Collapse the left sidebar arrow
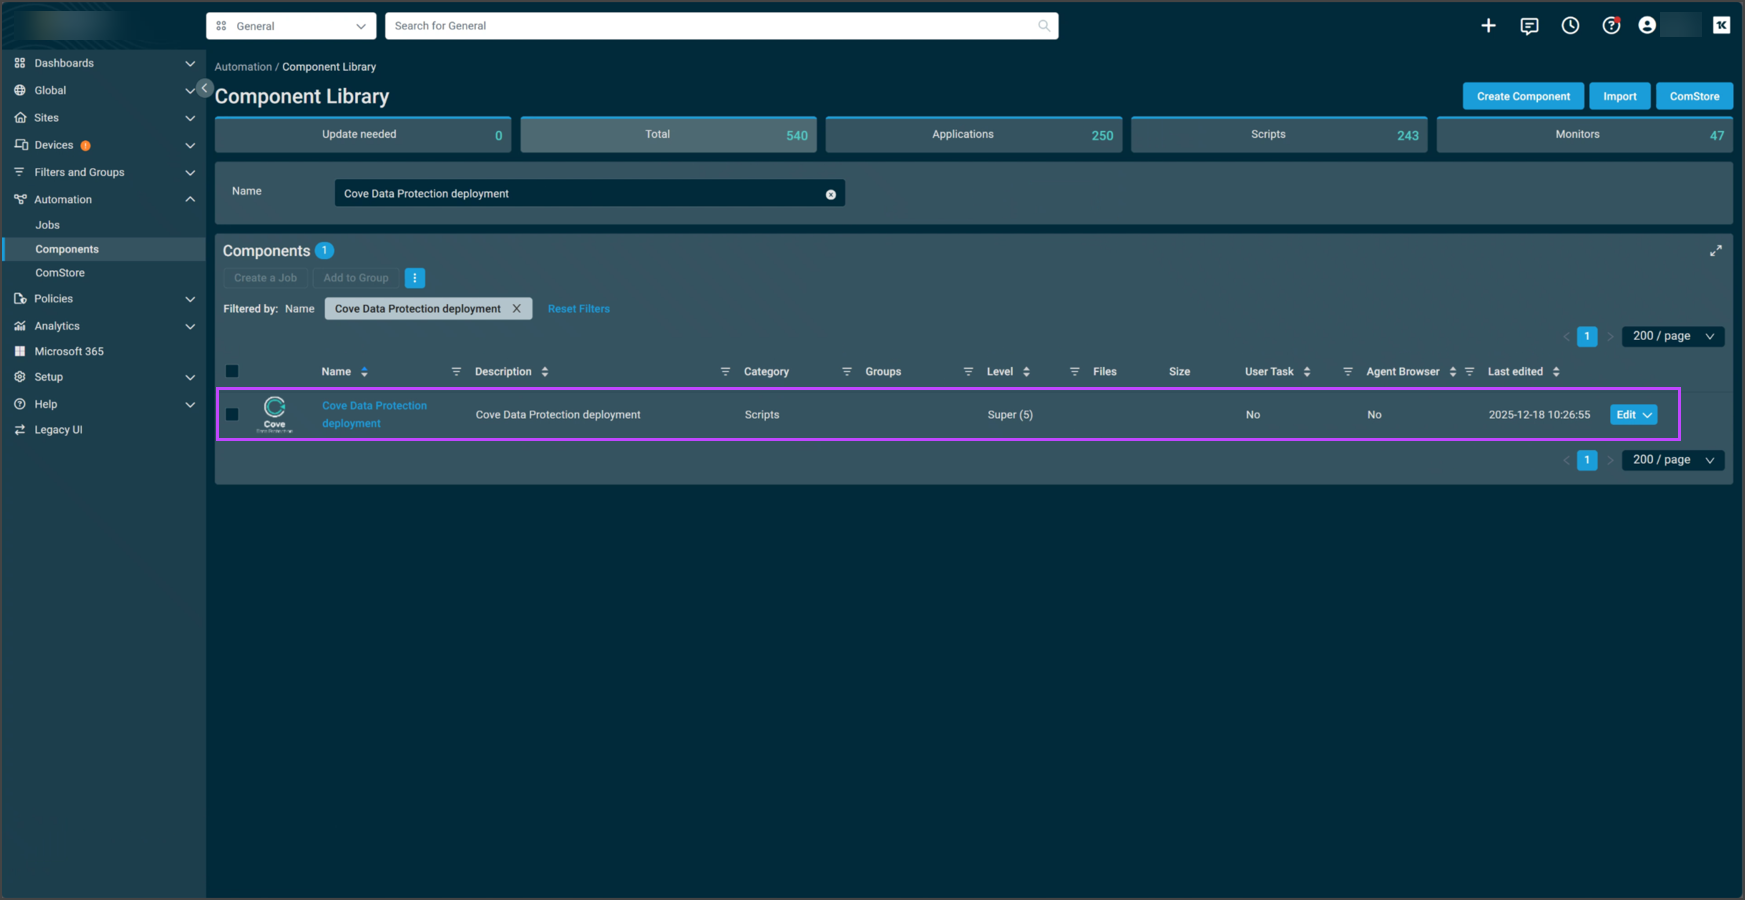This screenshot has width=1745, height=900. (x=204, y=88)
